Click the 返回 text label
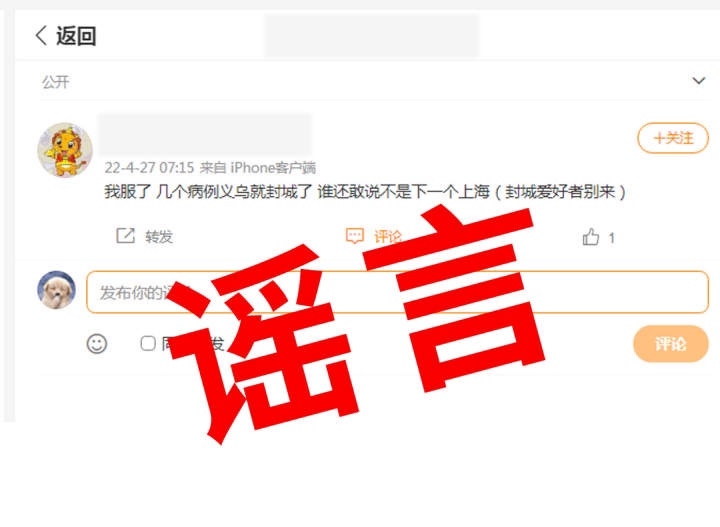This screenshot has height=527, width=720. click(x=76, y=36)
